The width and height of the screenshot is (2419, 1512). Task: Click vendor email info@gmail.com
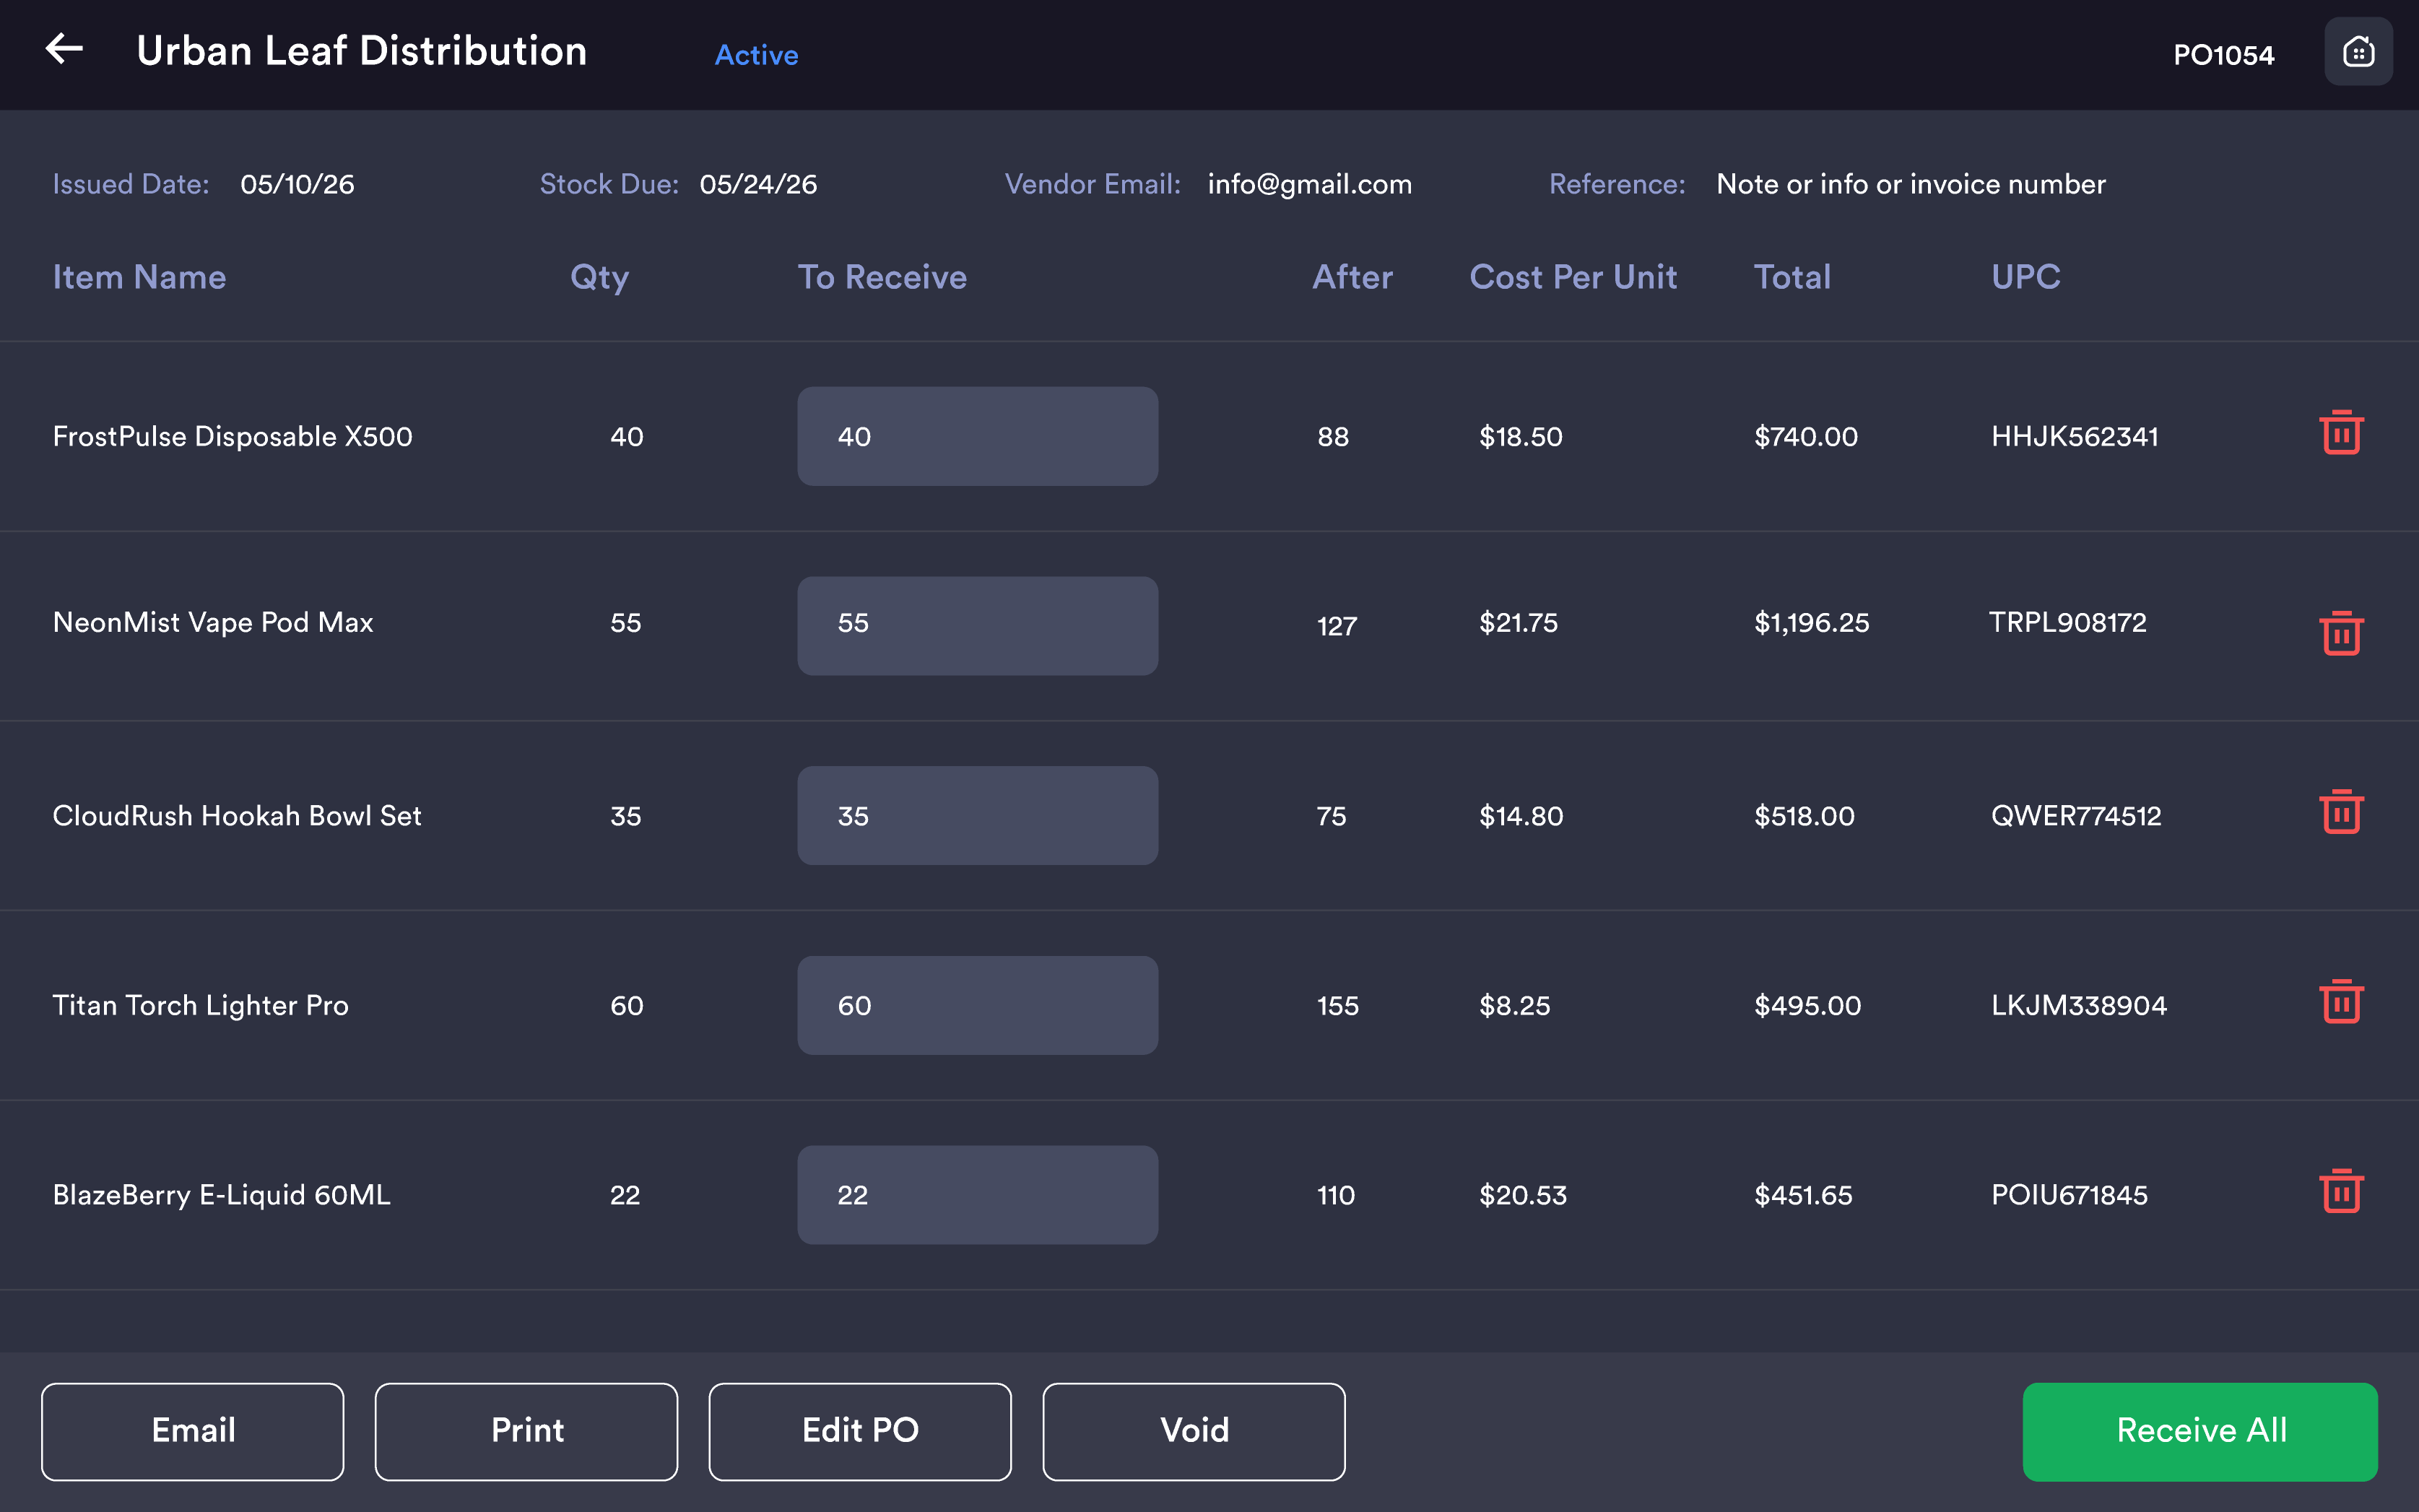click(x=1310, y=185)
